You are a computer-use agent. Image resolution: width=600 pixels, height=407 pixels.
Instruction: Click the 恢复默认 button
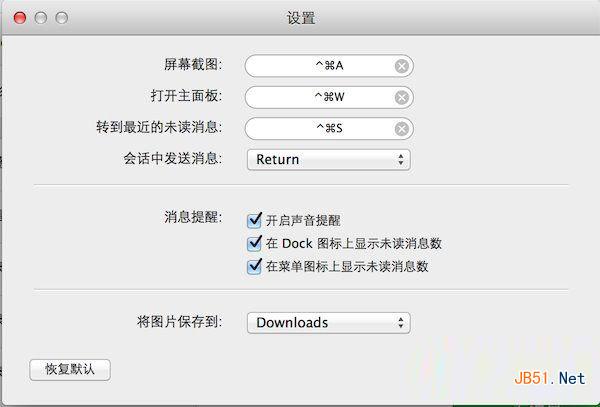pos(70,369)
